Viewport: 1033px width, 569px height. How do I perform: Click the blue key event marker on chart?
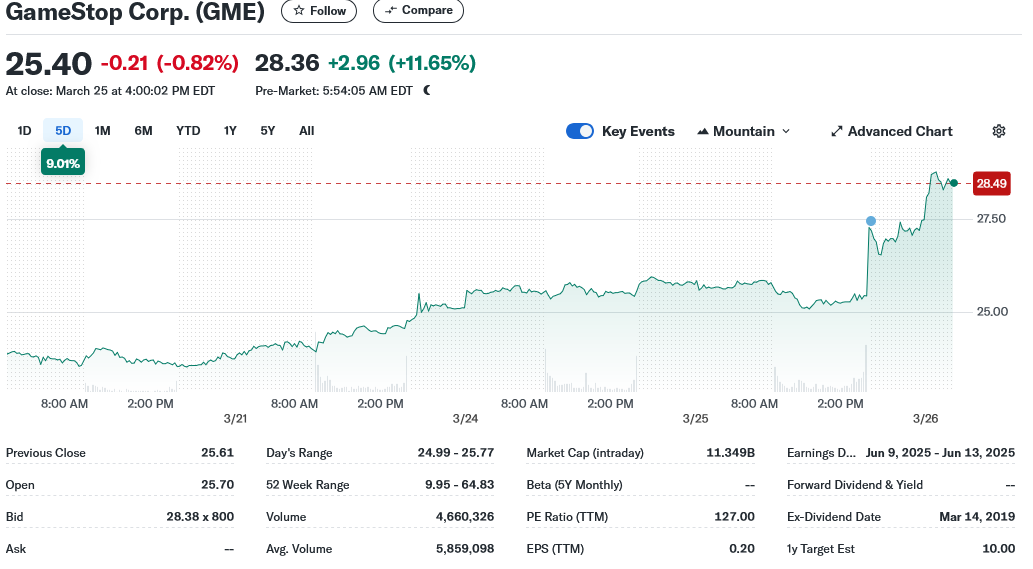click(871, 221)
